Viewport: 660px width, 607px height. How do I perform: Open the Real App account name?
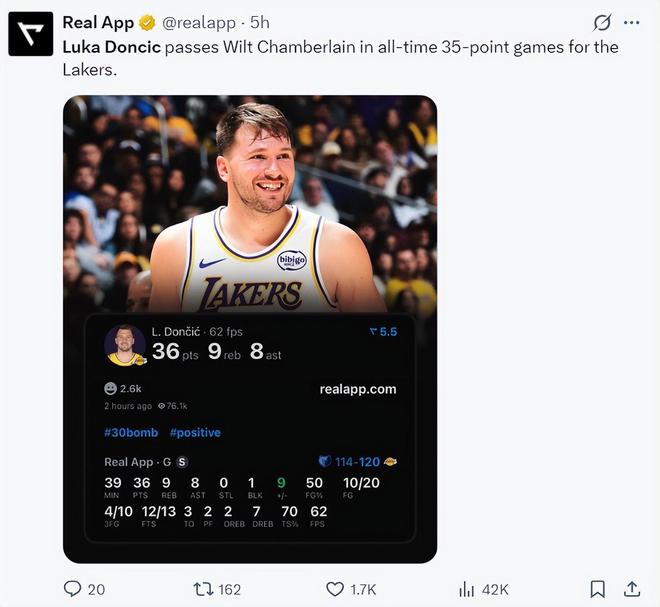click(98, 23)
